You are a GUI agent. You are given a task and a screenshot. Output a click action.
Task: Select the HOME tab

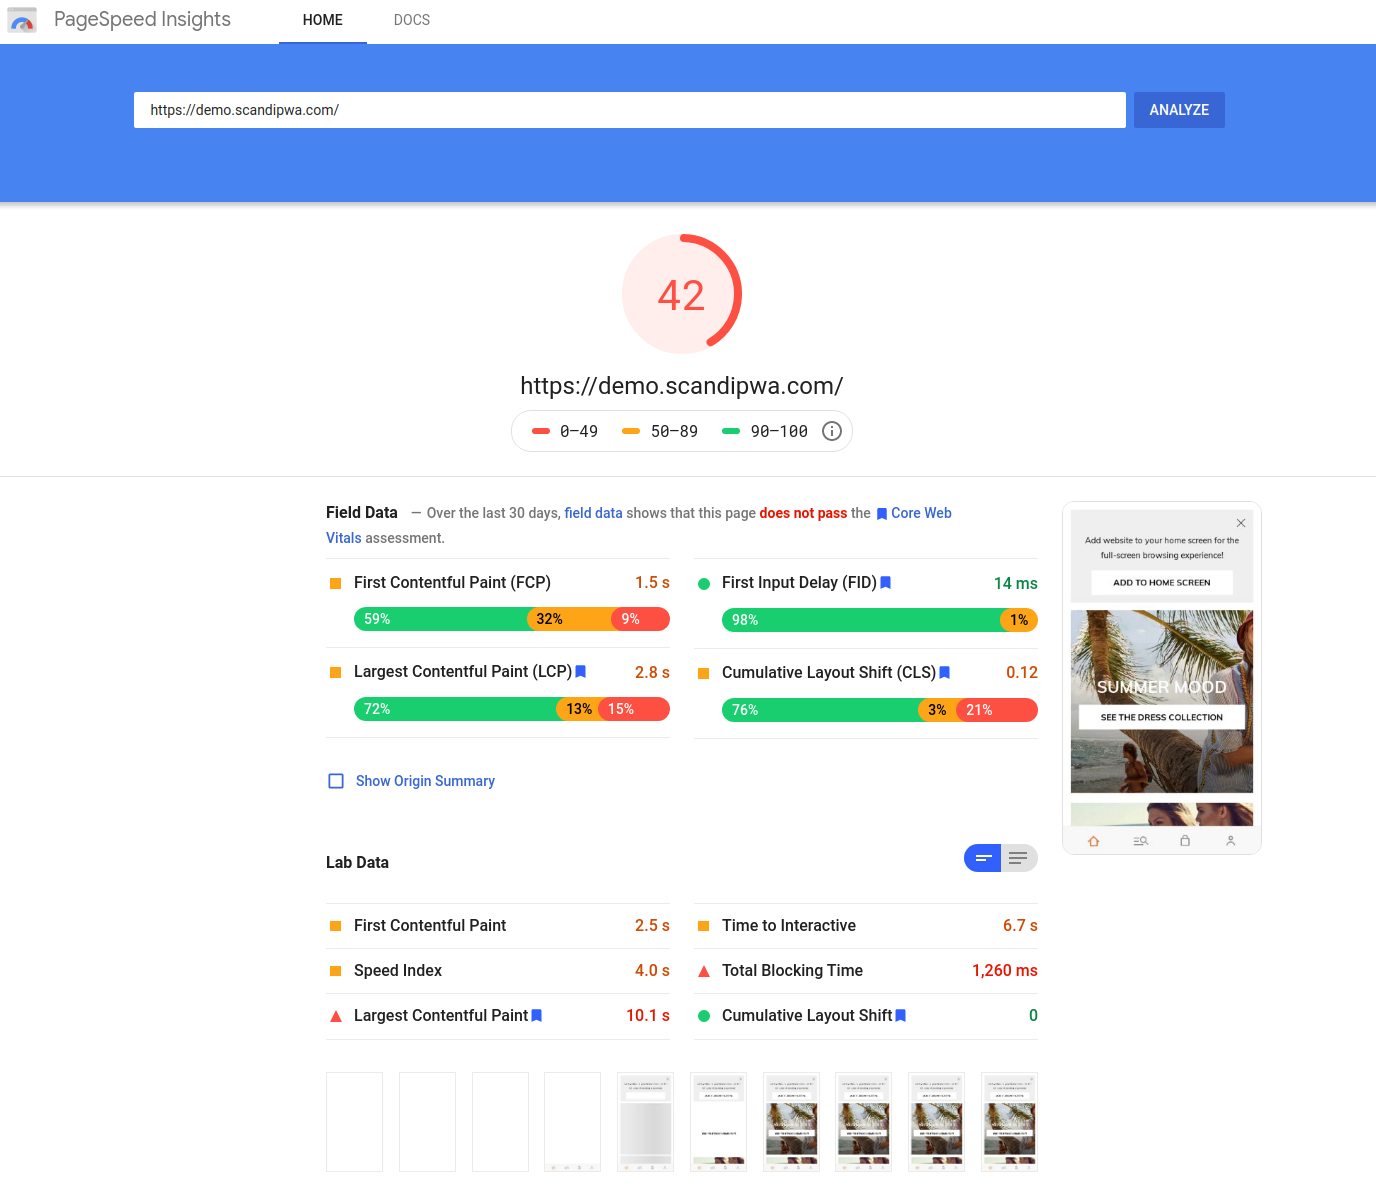coord(322,20)
